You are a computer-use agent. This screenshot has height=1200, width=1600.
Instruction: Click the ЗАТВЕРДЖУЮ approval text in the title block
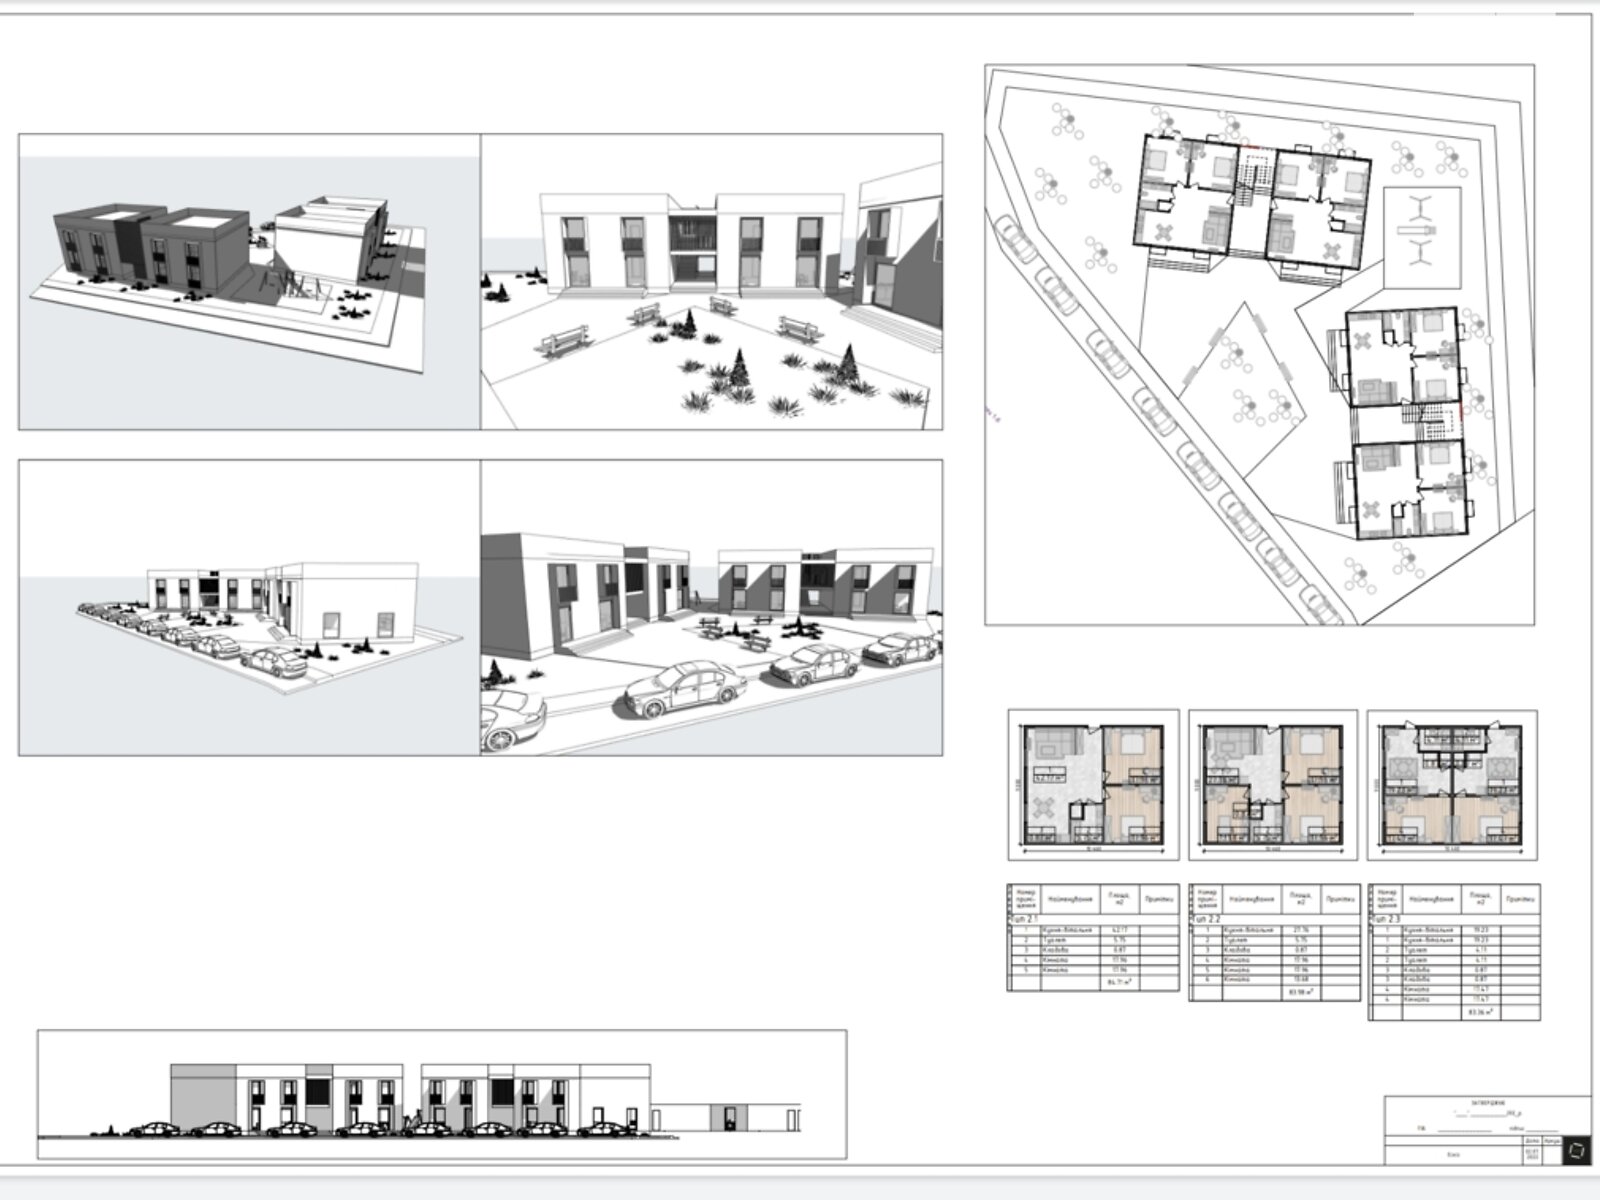pos(1486,1103)
